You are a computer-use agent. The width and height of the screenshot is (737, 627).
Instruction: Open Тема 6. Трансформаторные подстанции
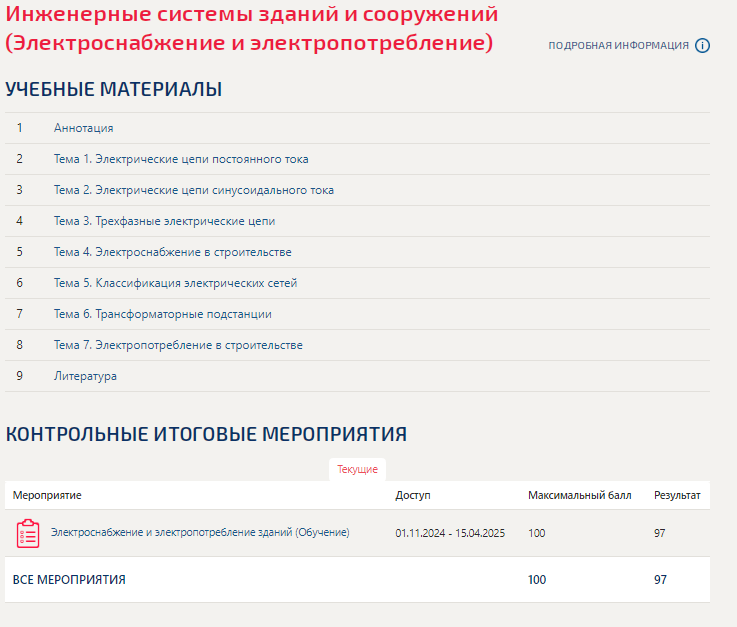click(163, 314)
